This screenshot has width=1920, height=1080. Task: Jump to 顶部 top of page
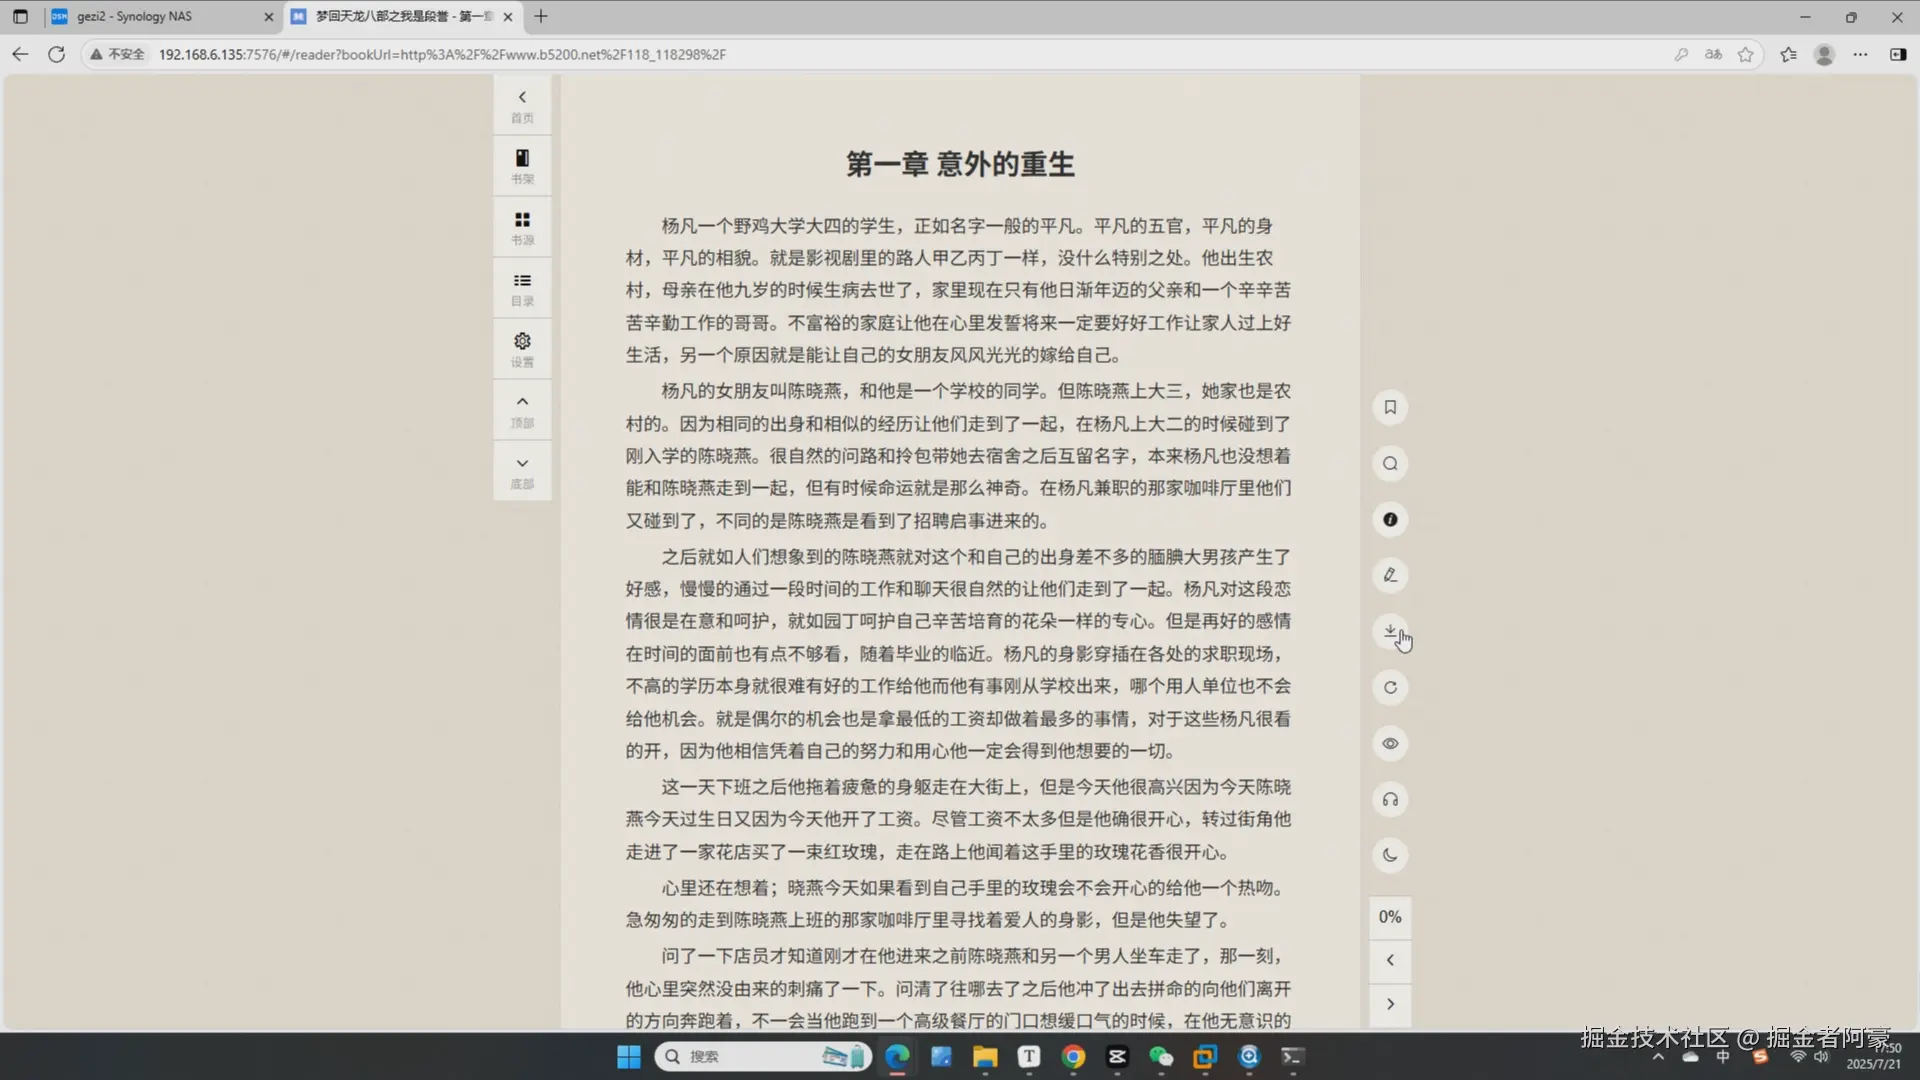(x=521, y=409)
